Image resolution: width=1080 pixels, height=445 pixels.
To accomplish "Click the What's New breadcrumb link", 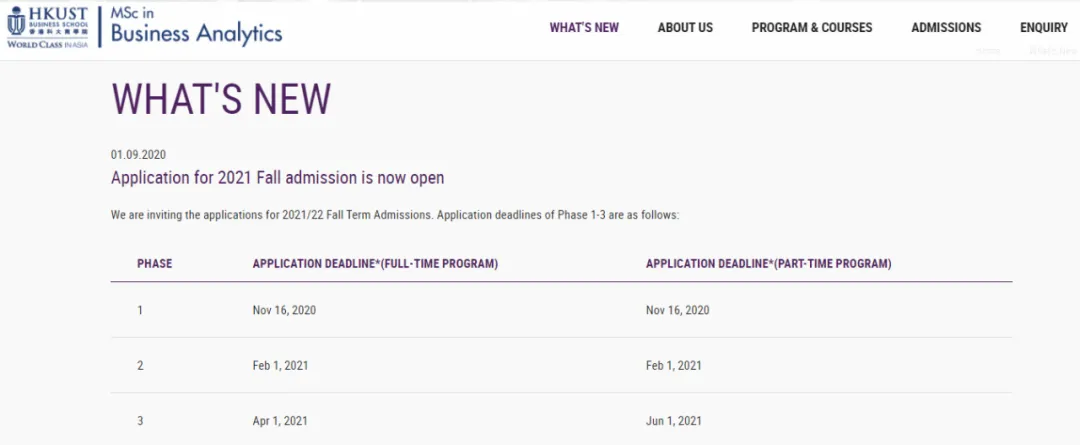I will tap(1052, 51).
